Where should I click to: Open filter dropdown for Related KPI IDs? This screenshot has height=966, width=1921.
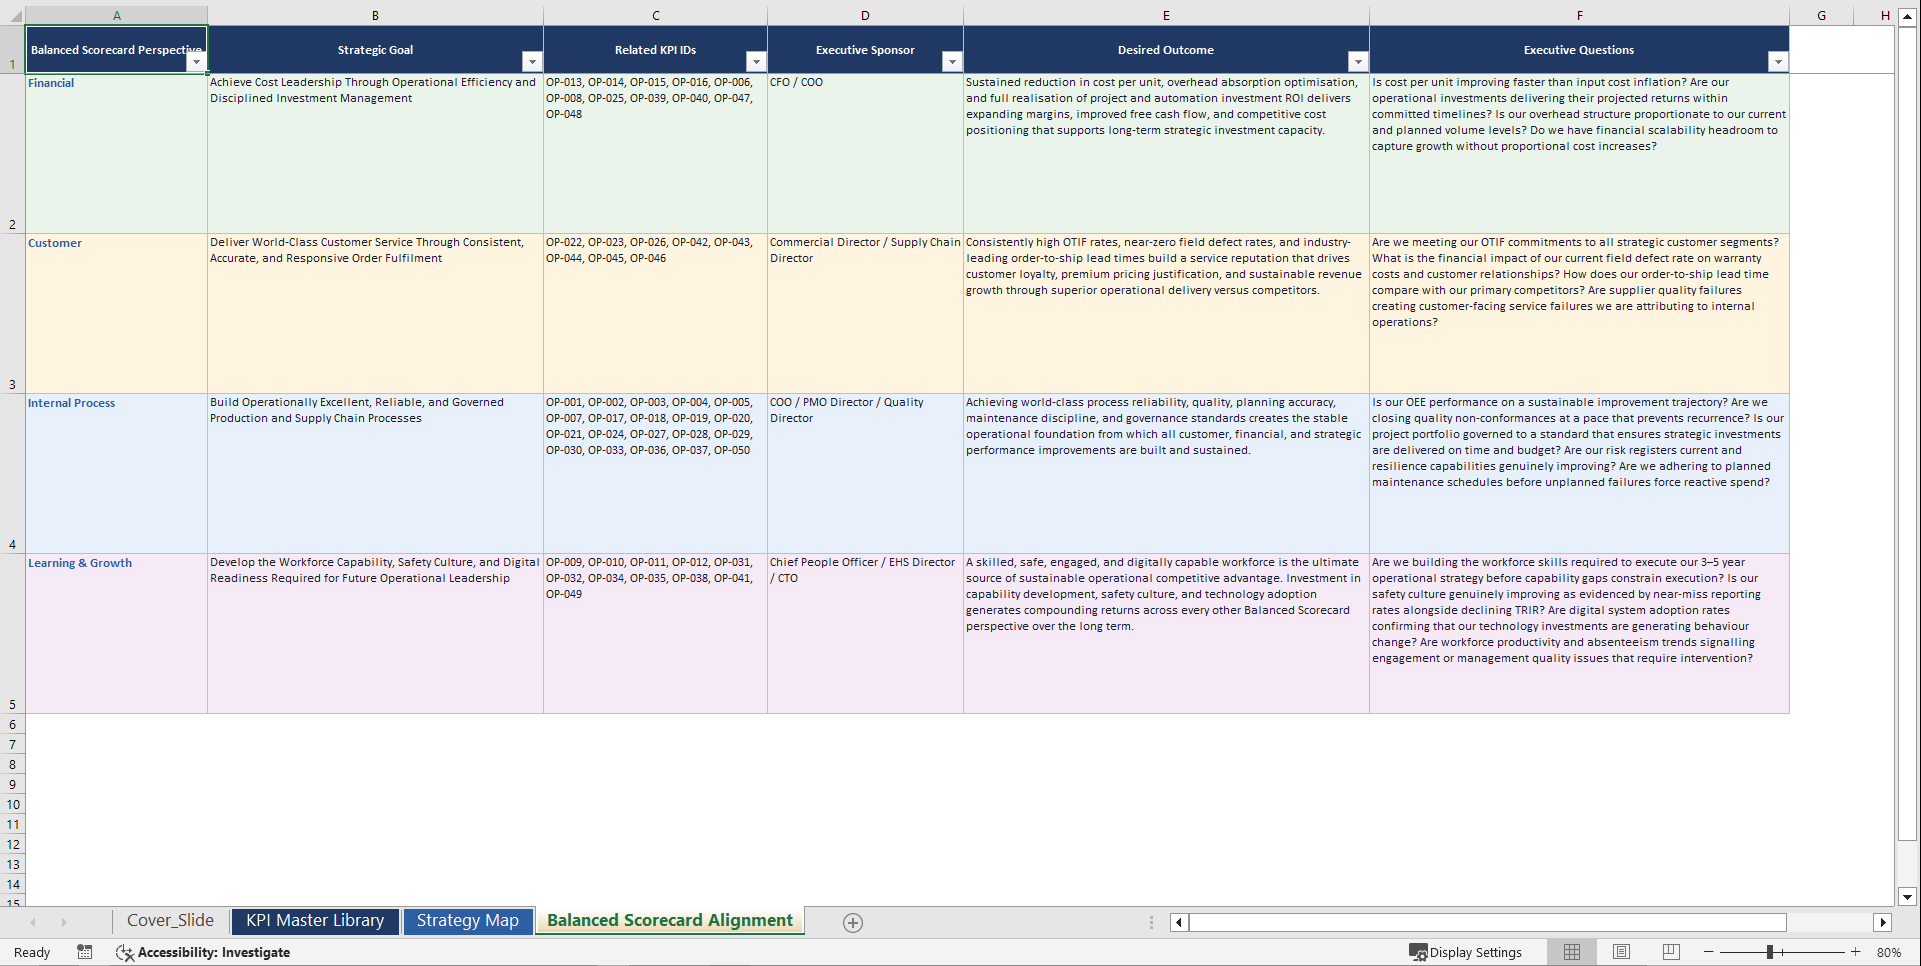pos(756,62)
